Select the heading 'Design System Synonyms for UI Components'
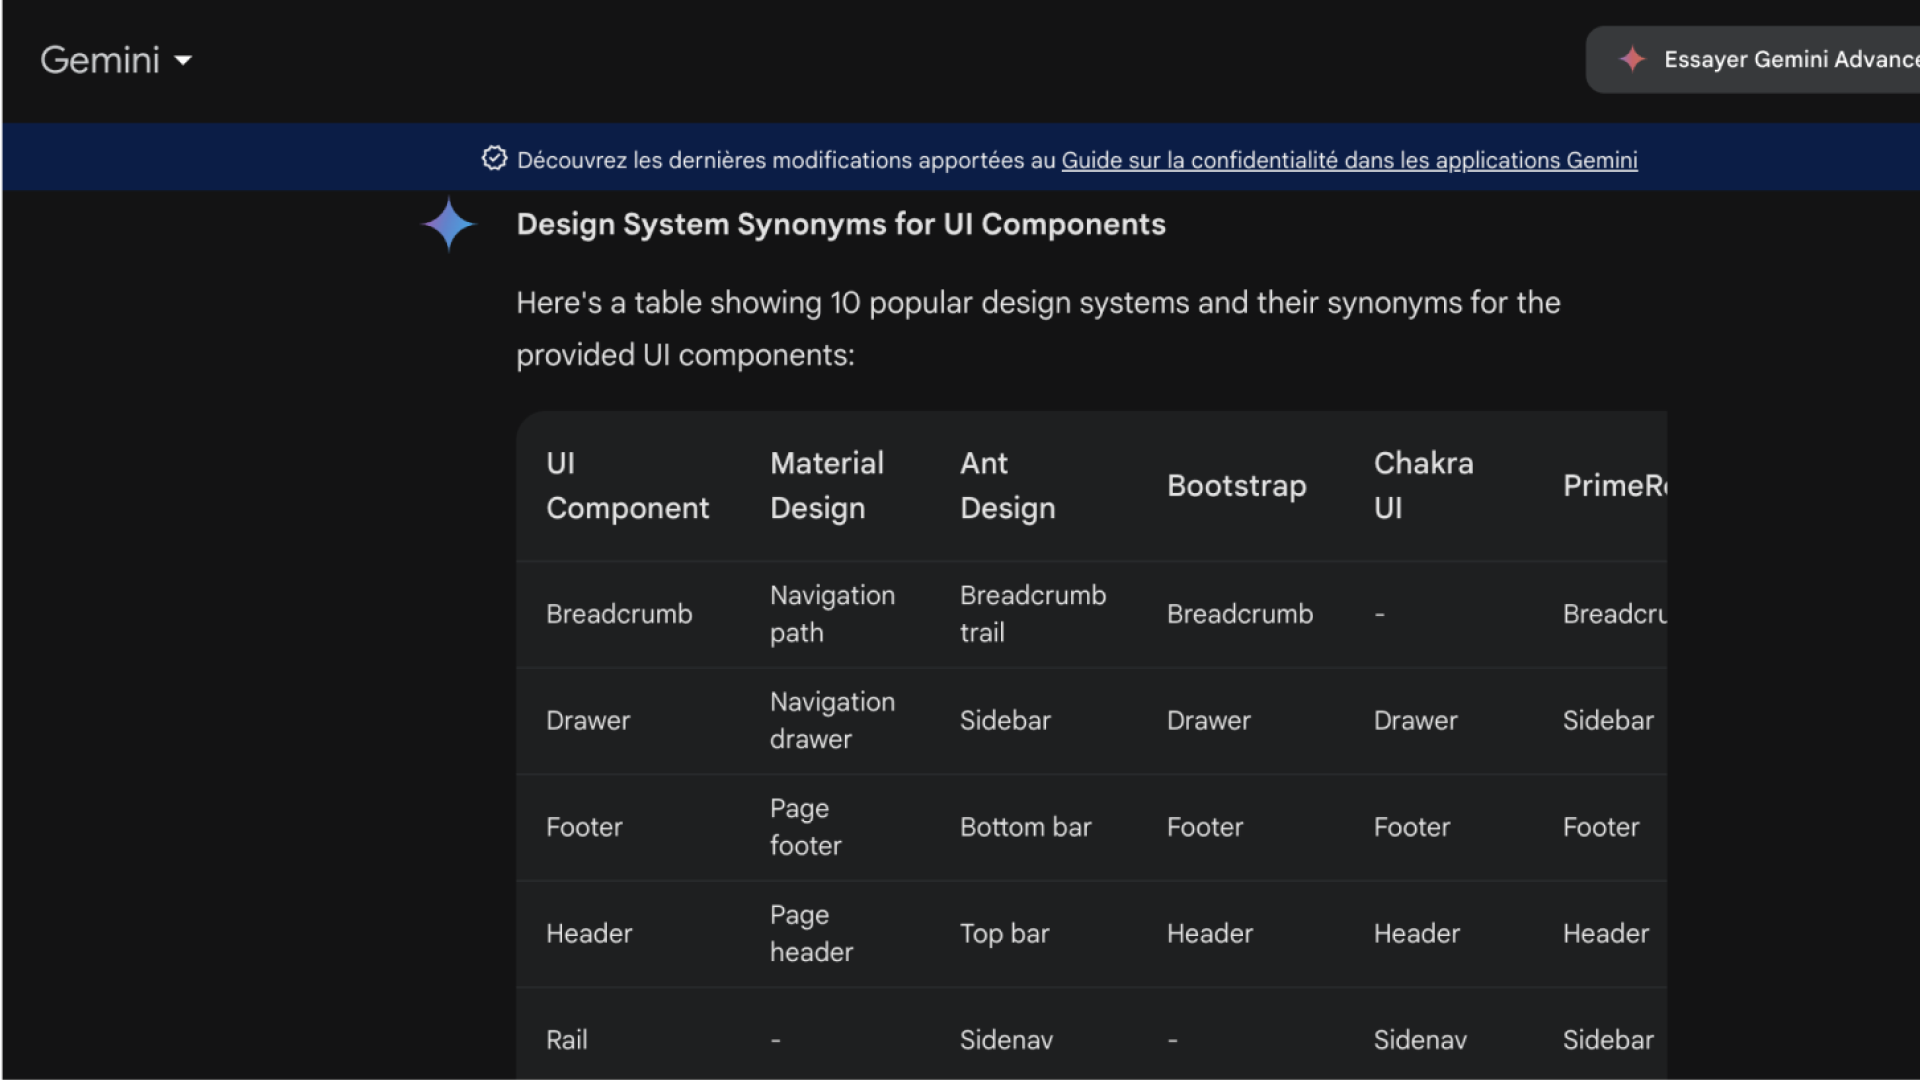 (841, 224)
